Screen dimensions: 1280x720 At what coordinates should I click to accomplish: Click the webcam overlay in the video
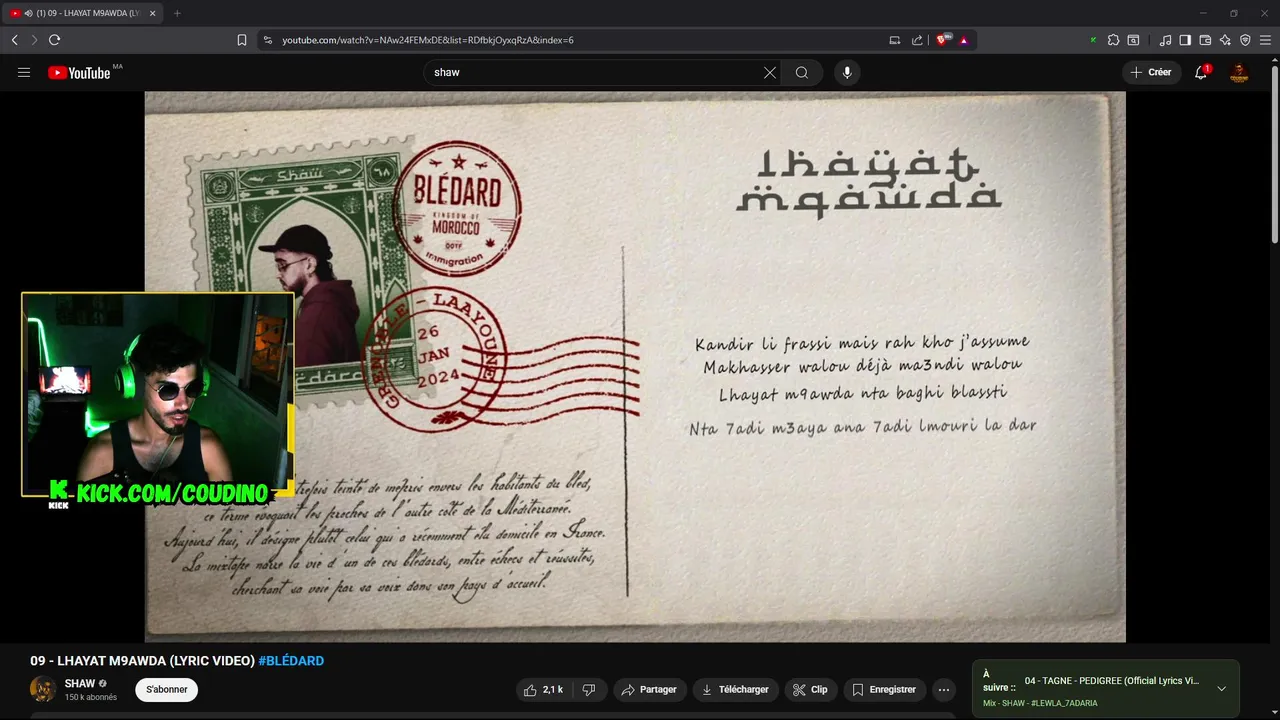click(x=158, y=395)
